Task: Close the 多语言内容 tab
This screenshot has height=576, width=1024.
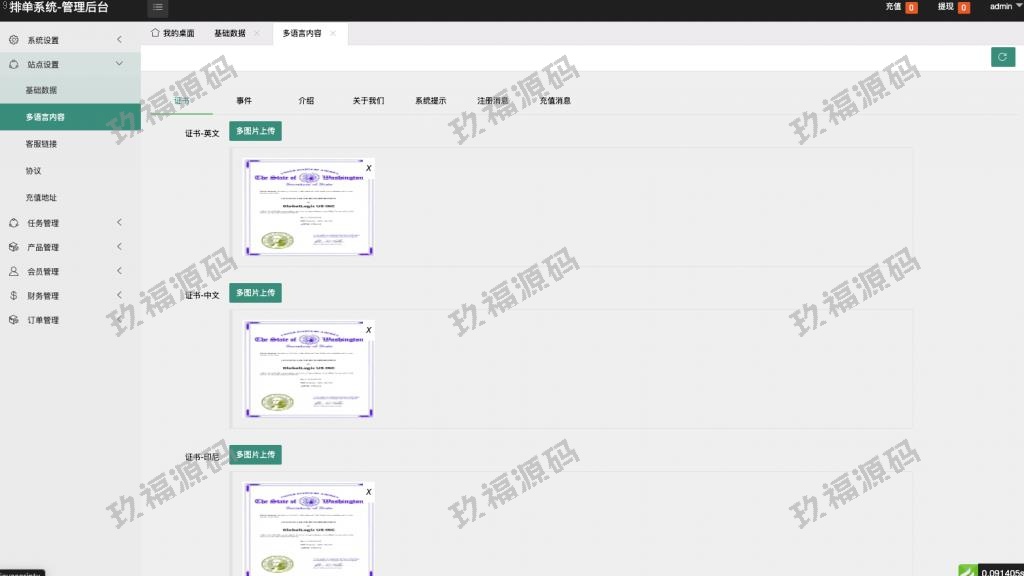Action: 333,34
